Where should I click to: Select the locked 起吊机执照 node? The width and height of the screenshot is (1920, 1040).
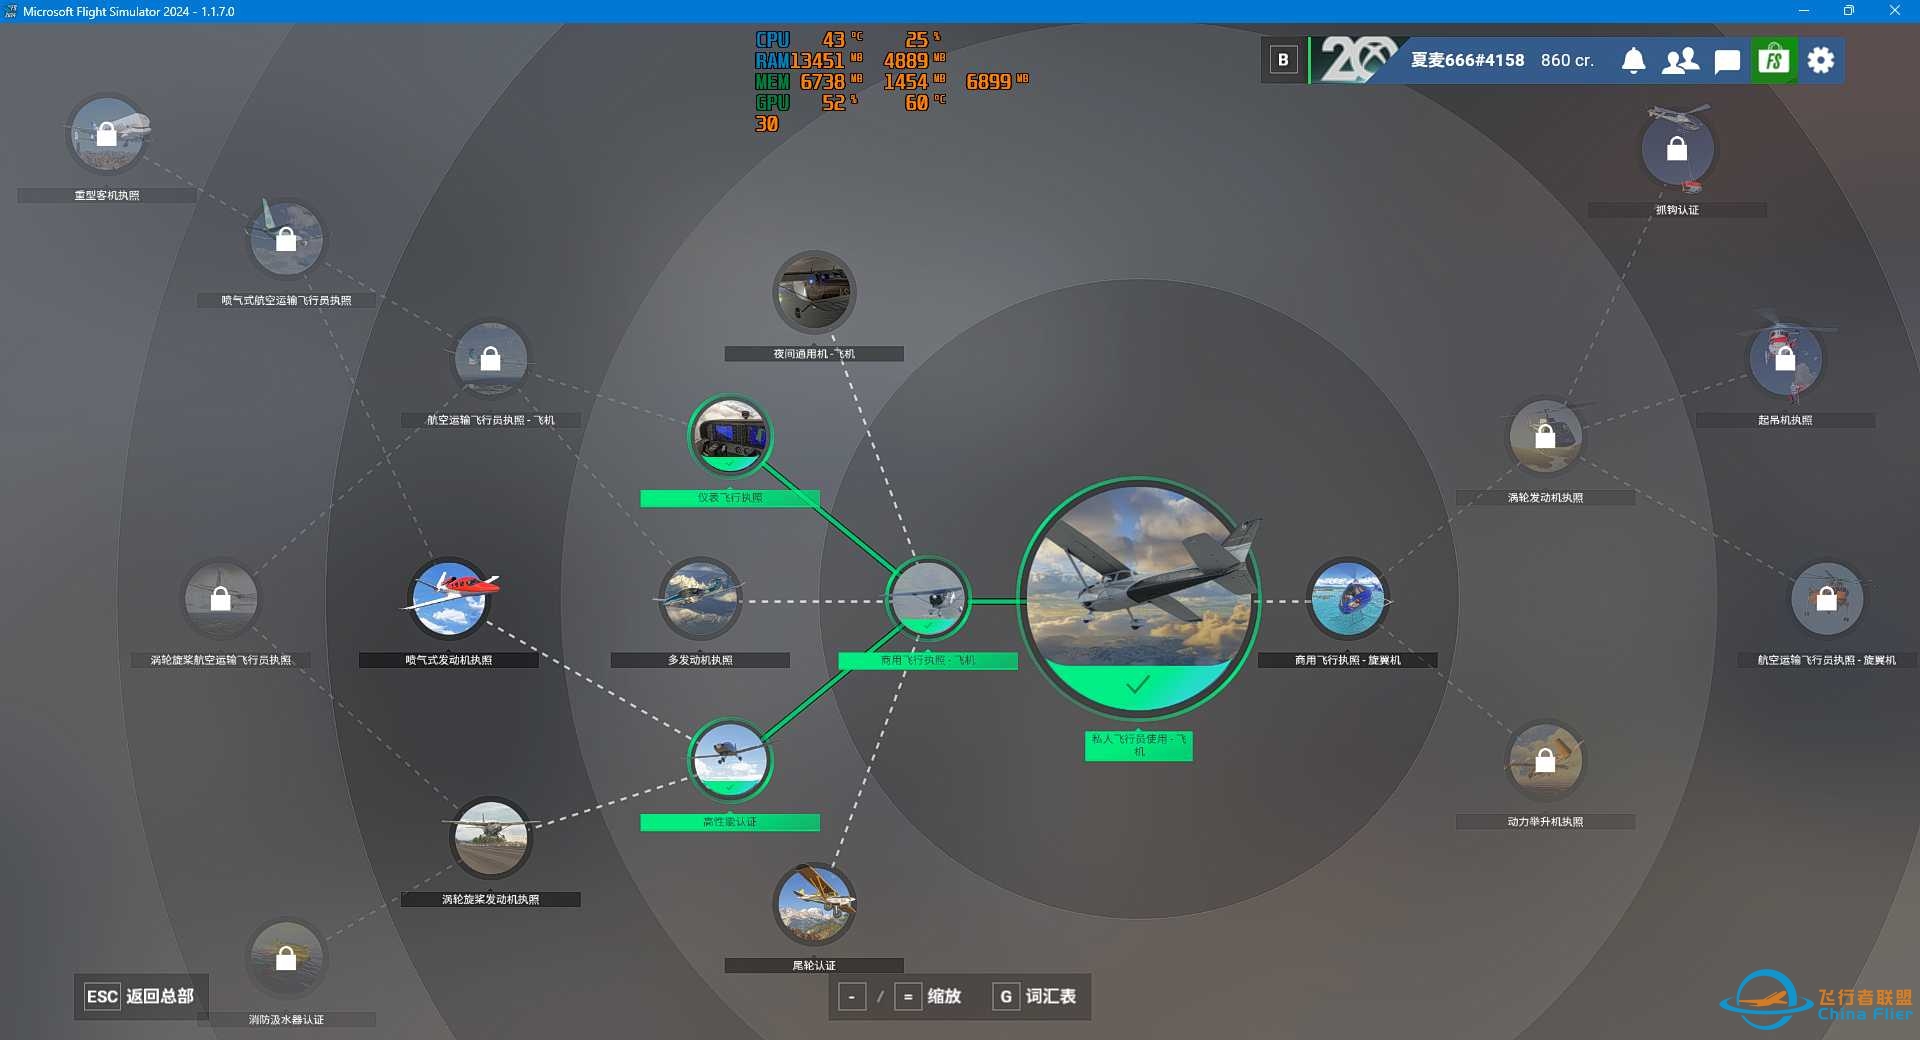pyautogui.click(x=1785, y=359)
